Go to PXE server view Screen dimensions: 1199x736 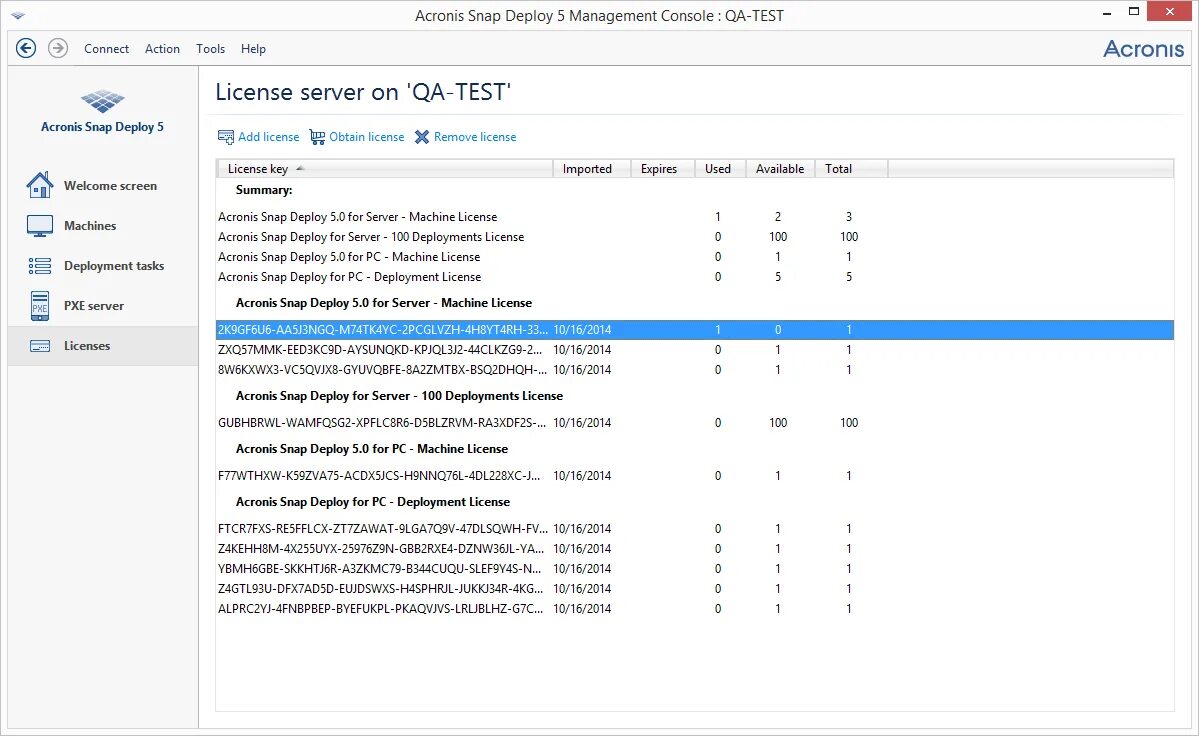point(102,306)
